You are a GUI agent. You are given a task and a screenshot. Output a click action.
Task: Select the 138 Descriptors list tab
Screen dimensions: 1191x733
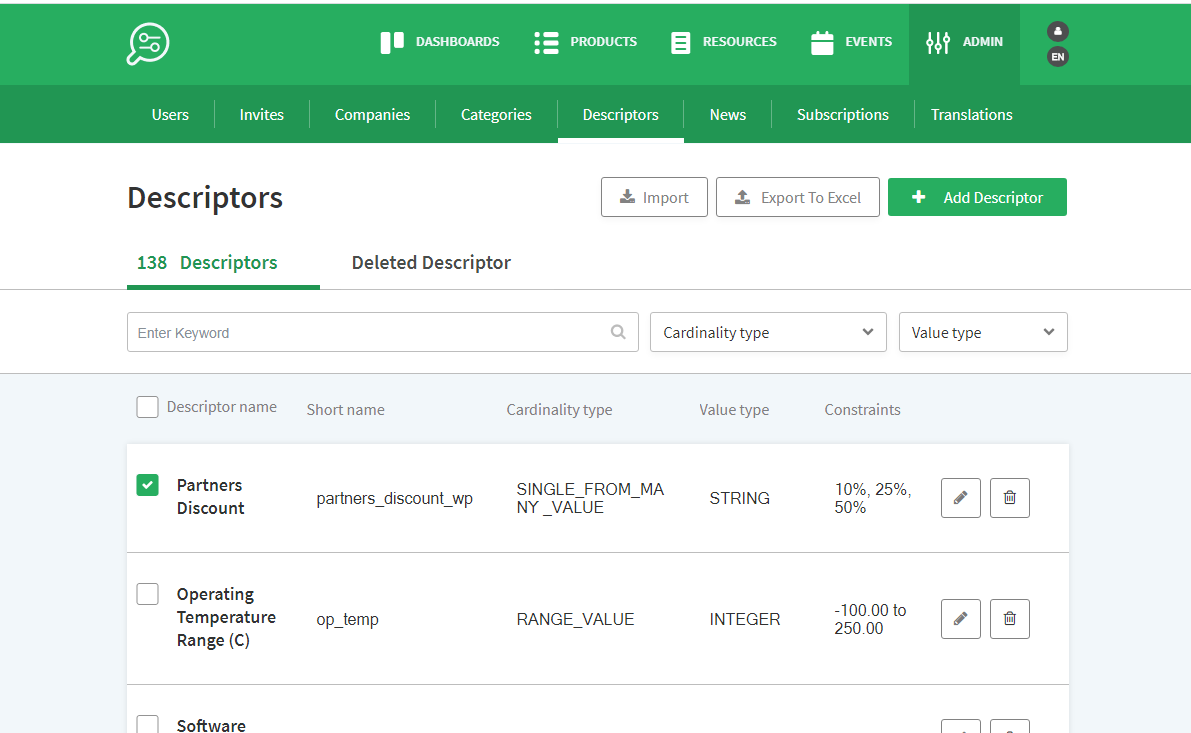pyautogui.click(x=223, y=264)
